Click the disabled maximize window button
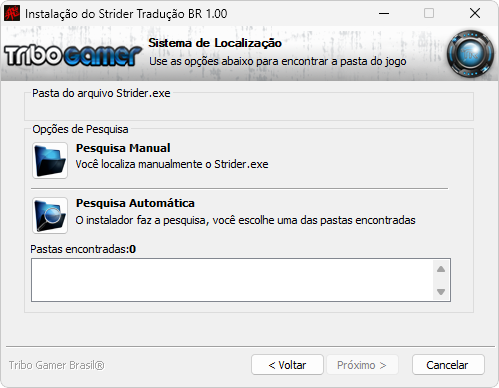 (x=429, y=13)
